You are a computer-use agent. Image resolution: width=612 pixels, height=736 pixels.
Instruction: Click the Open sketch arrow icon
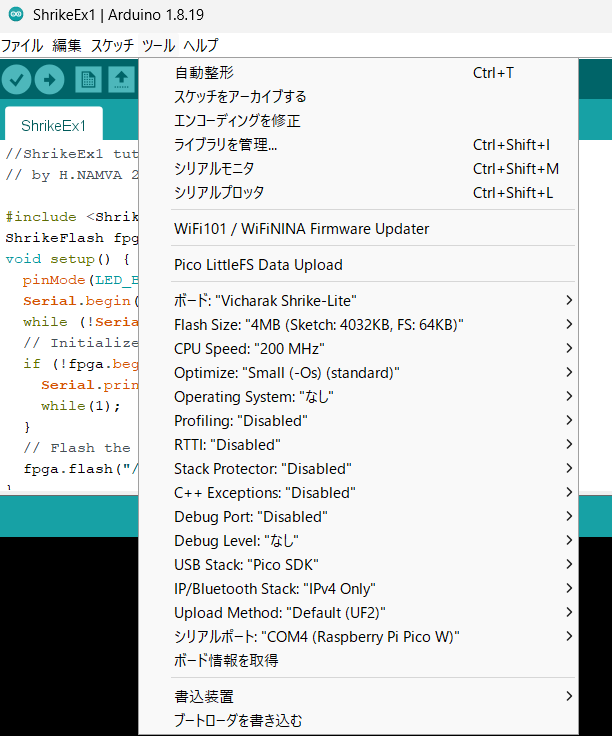pyautogui.click(x=121, y=80)
